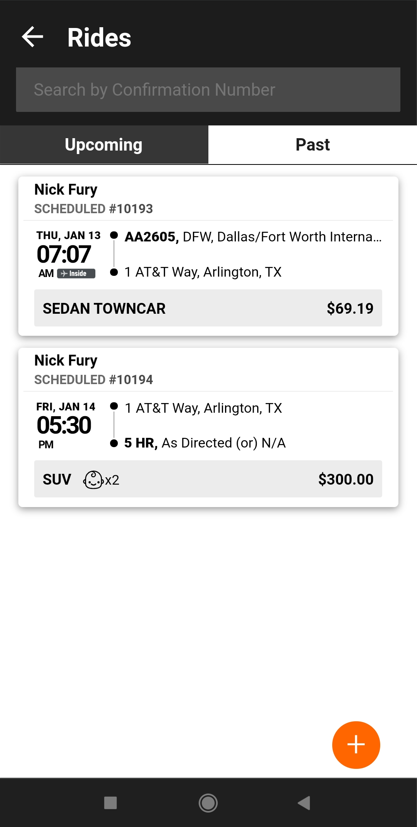The image size is (417, 827).
Task: Tap Android back triangle button
Action: tap(304, 803)
